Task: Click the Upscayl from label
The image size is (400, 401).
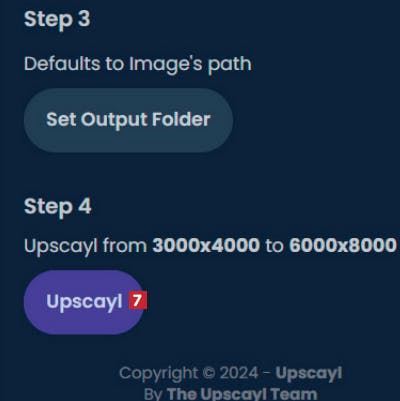Action: [x=85, y=247]
